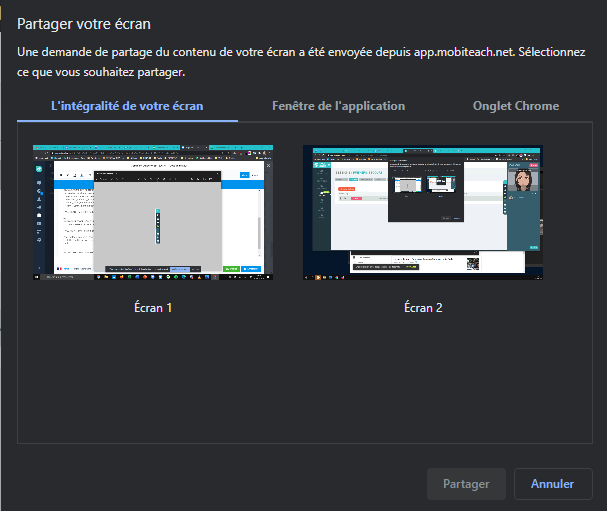The height and width of the screenshot is (511, 607).
Task: Click the app.mobiteach.net text in the description
Action: 464,52
